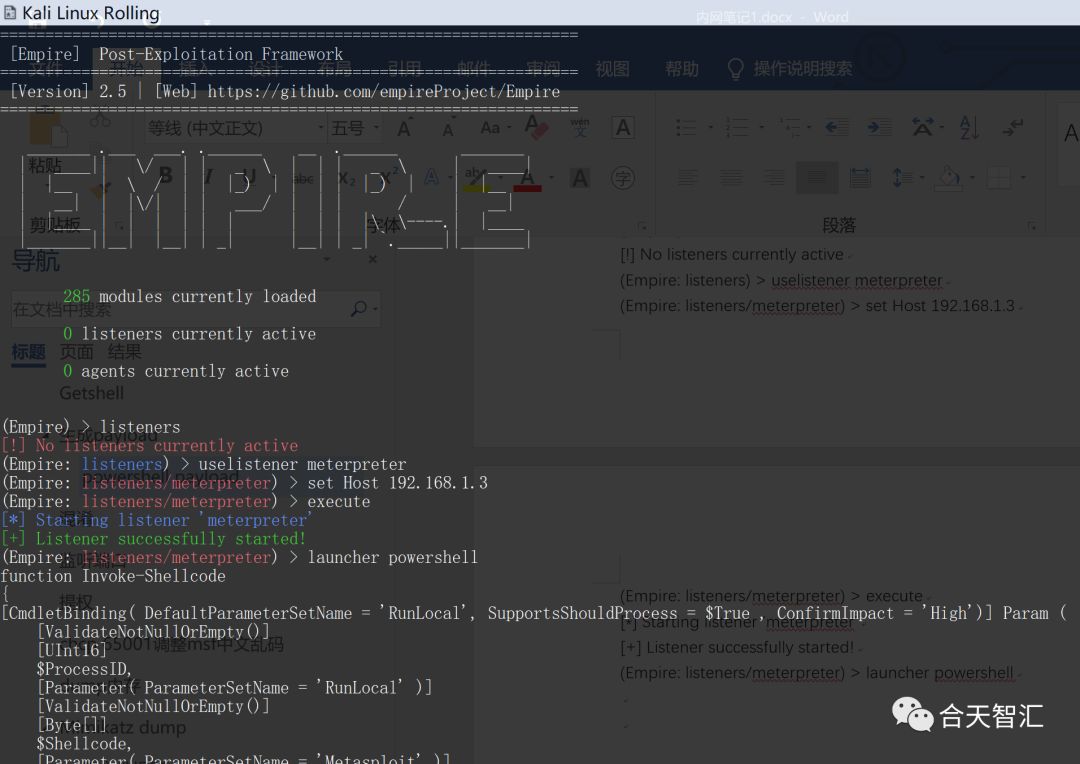Open mimikatz dump heading in navigation pane
The width and height of the screenshot is (1080, 764).
pyautogui.click(x=121, y=727)
